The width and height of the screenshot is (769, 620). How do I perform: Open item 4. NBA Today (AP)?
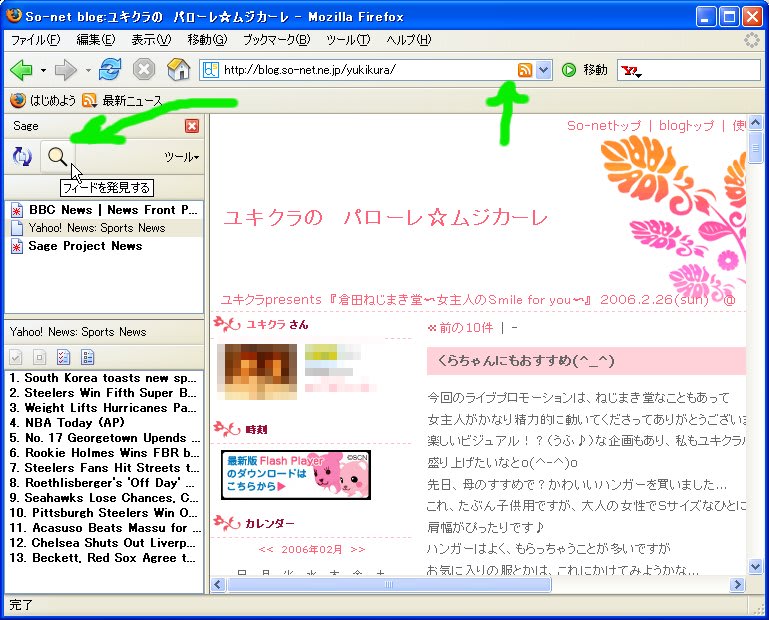point(104,423)
